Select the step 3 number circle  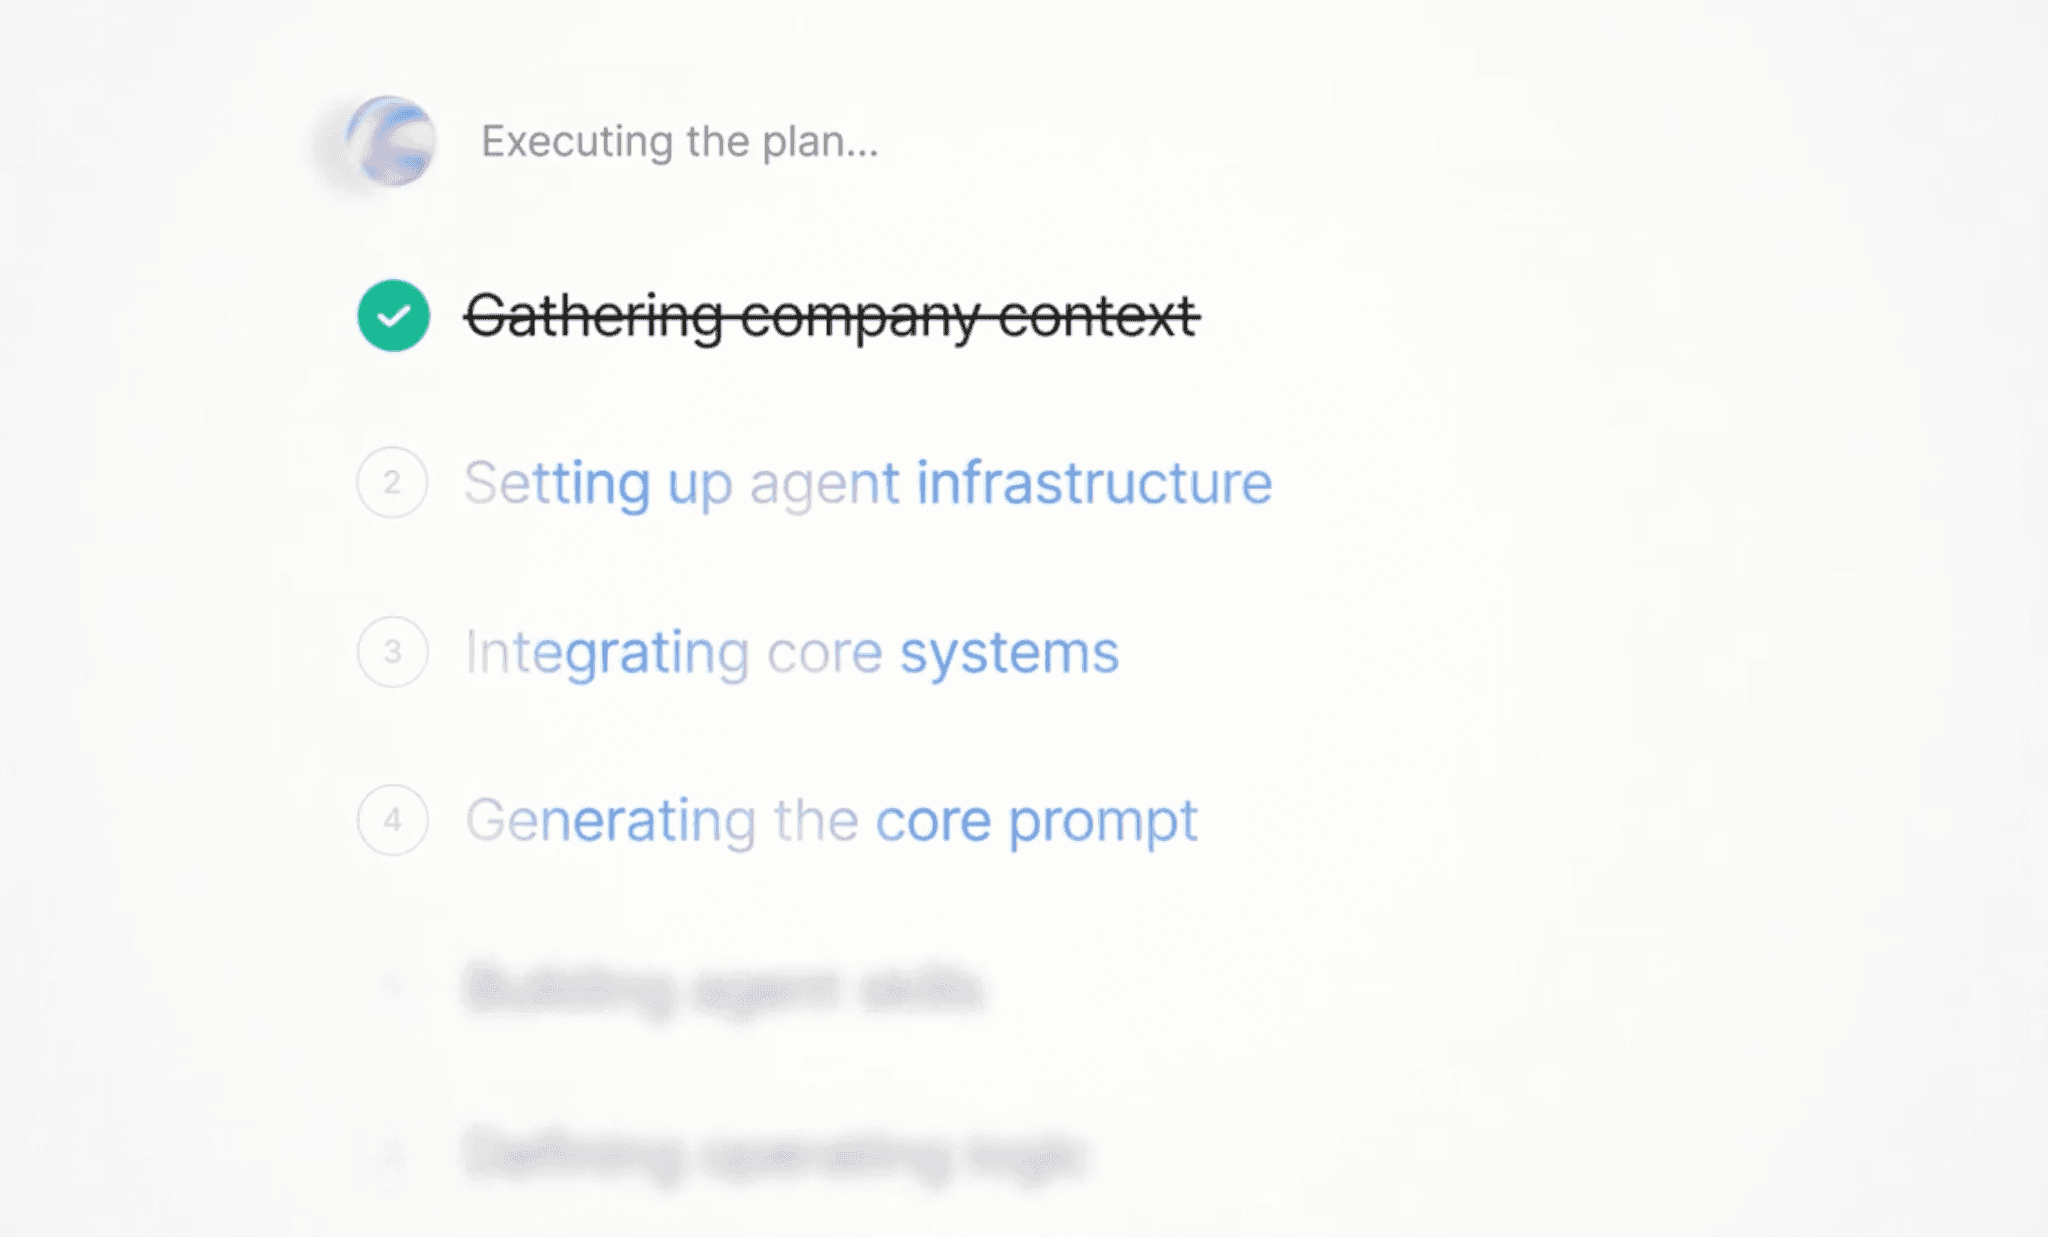392,651
